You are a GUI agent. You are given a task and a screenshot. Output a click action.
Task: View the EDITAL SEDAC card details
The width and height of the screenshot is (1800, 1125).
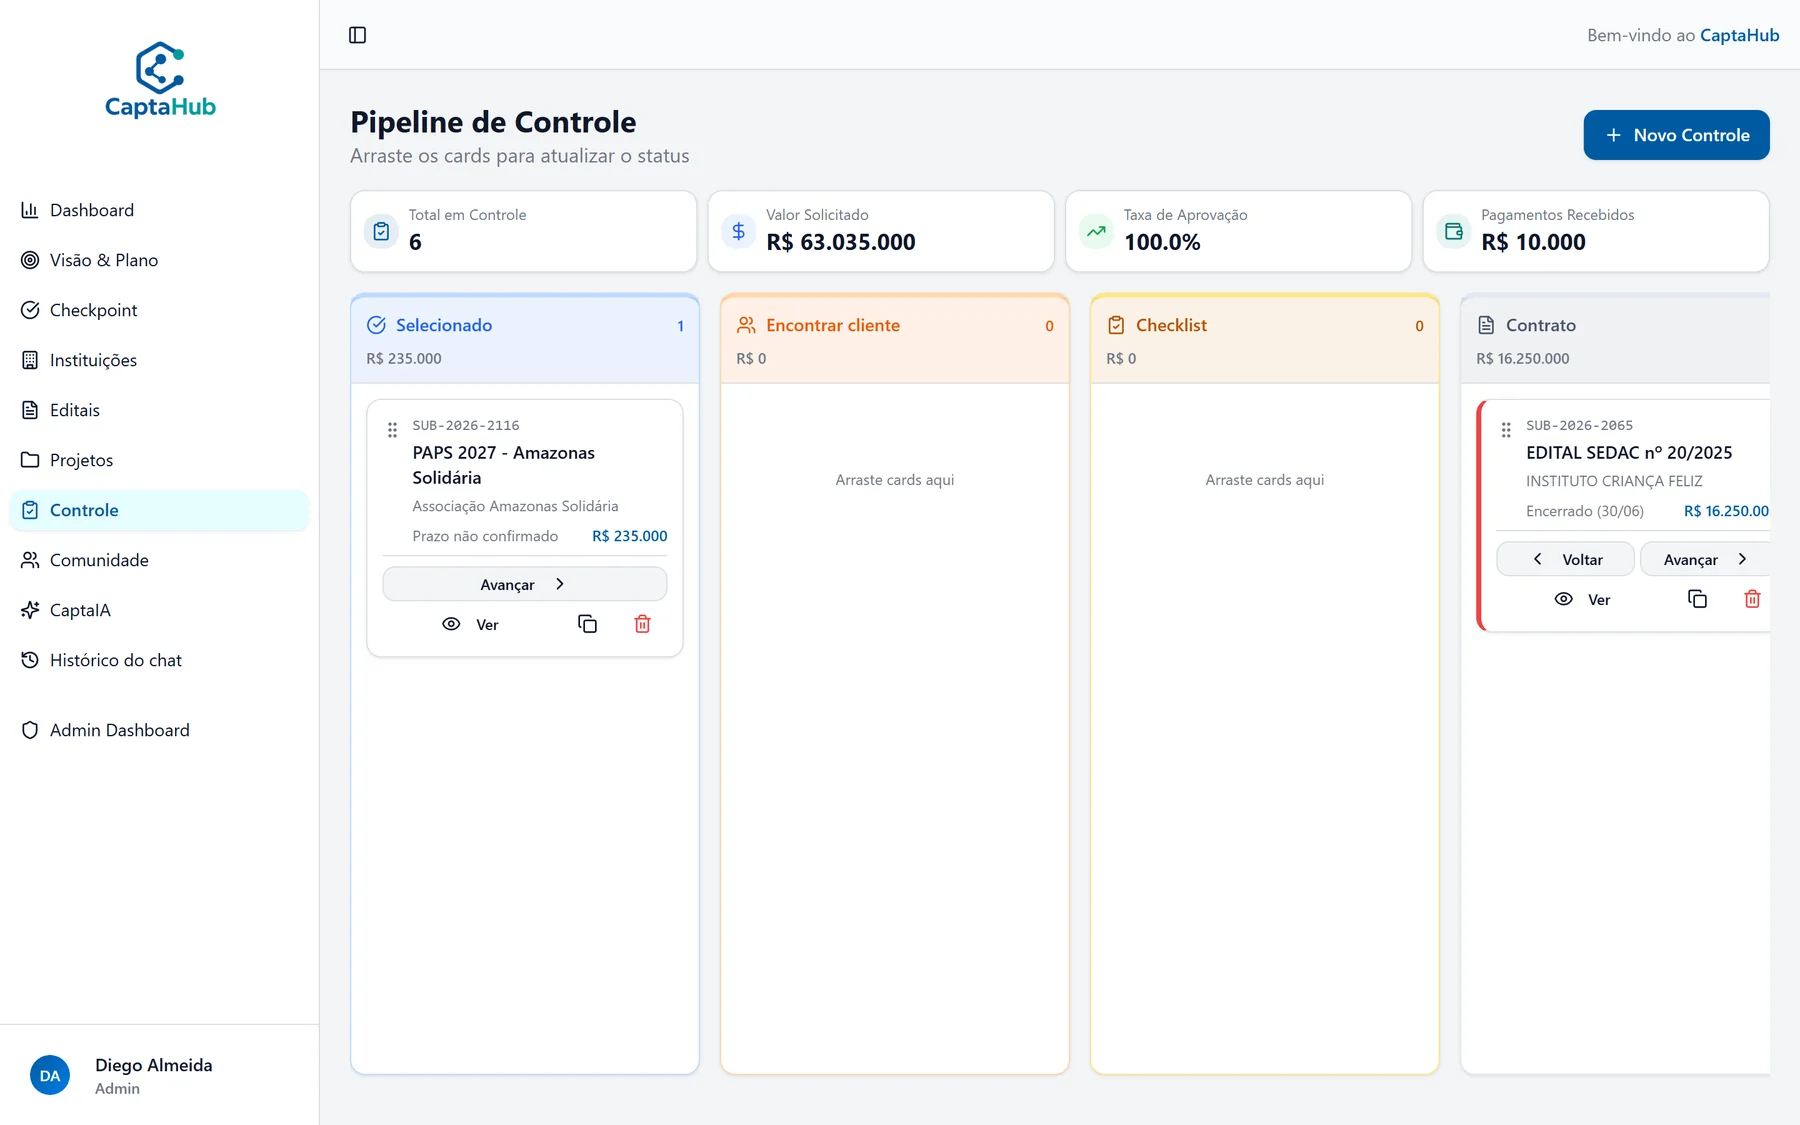(x=1582, y=599)
